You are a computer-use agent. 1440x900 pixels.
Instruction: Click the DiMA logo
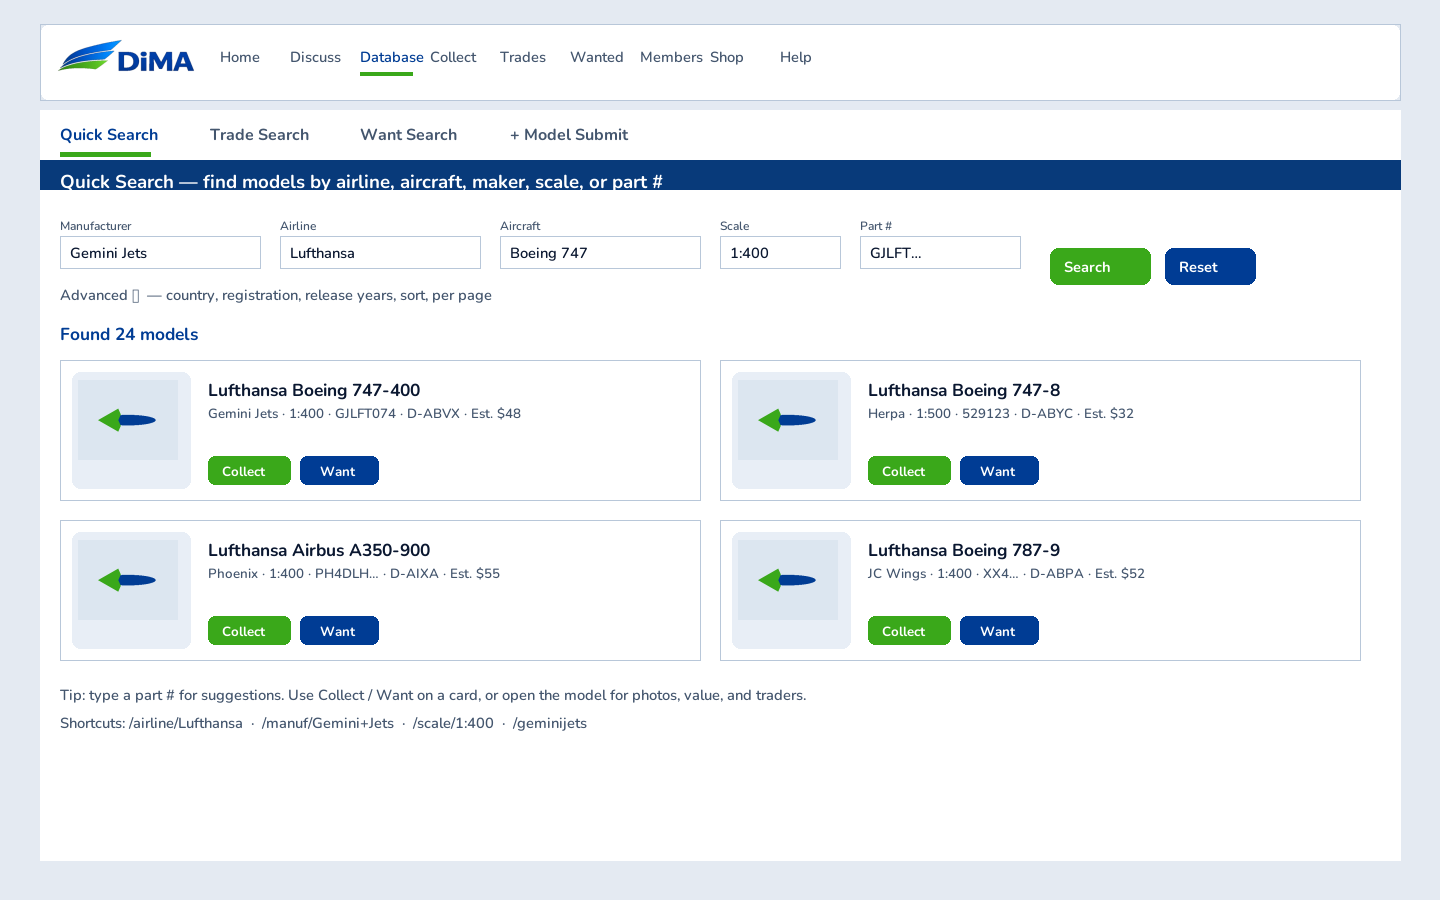click(126, 57)
